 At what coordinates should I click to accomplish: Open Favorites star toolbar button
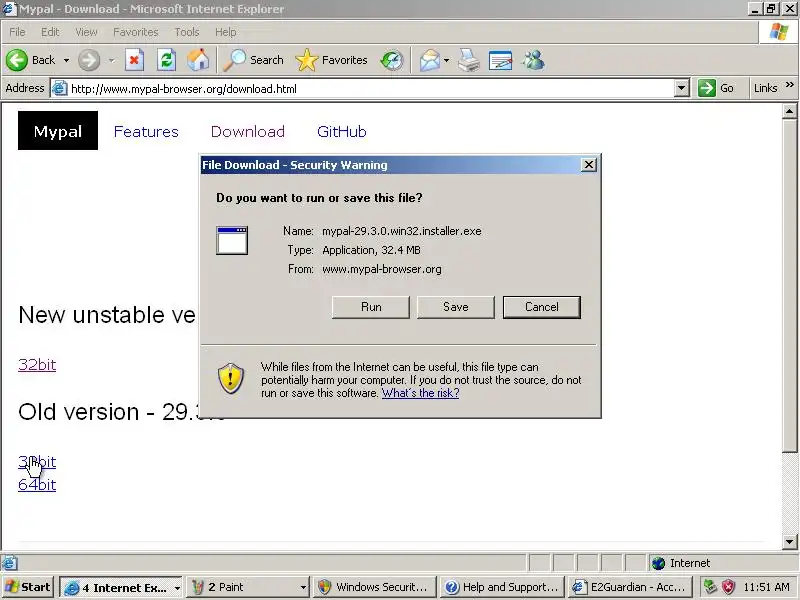point(332,60)
